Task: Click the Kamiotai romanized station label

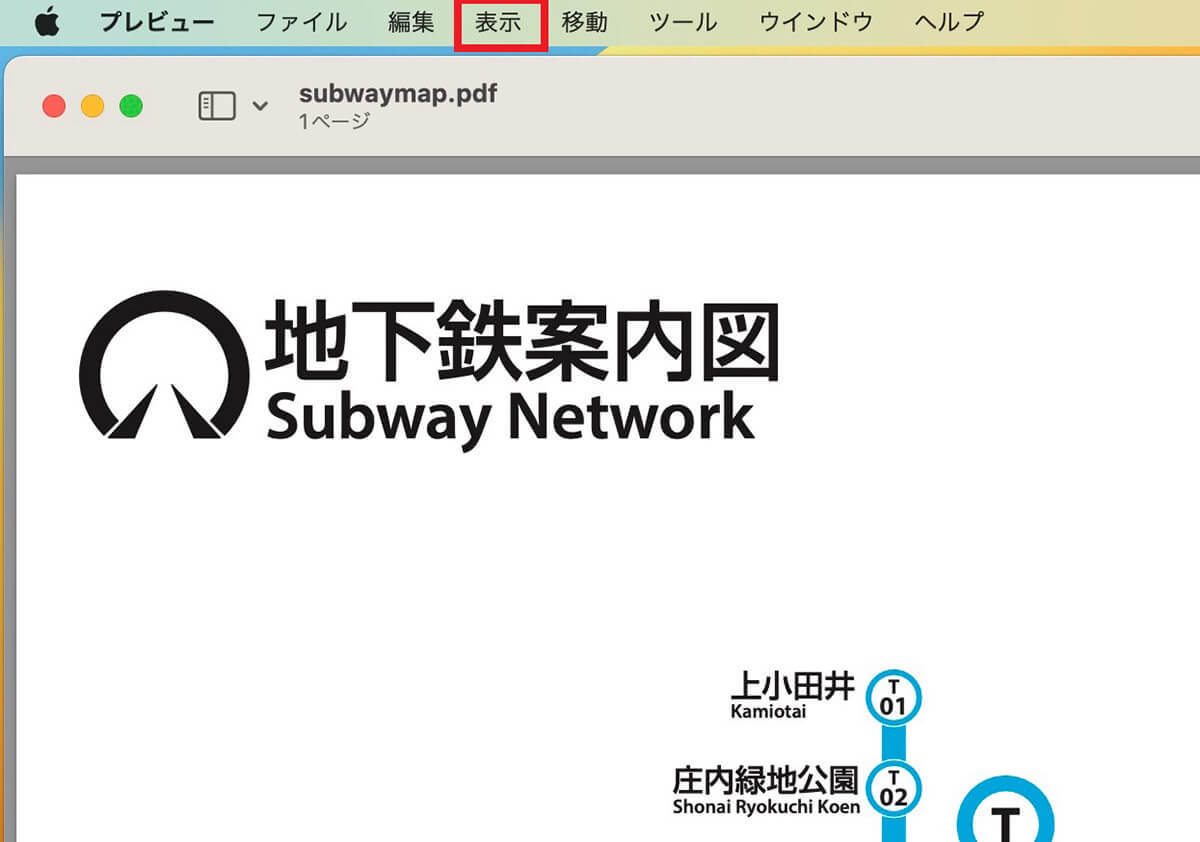Action: click(x=768, y=712)
